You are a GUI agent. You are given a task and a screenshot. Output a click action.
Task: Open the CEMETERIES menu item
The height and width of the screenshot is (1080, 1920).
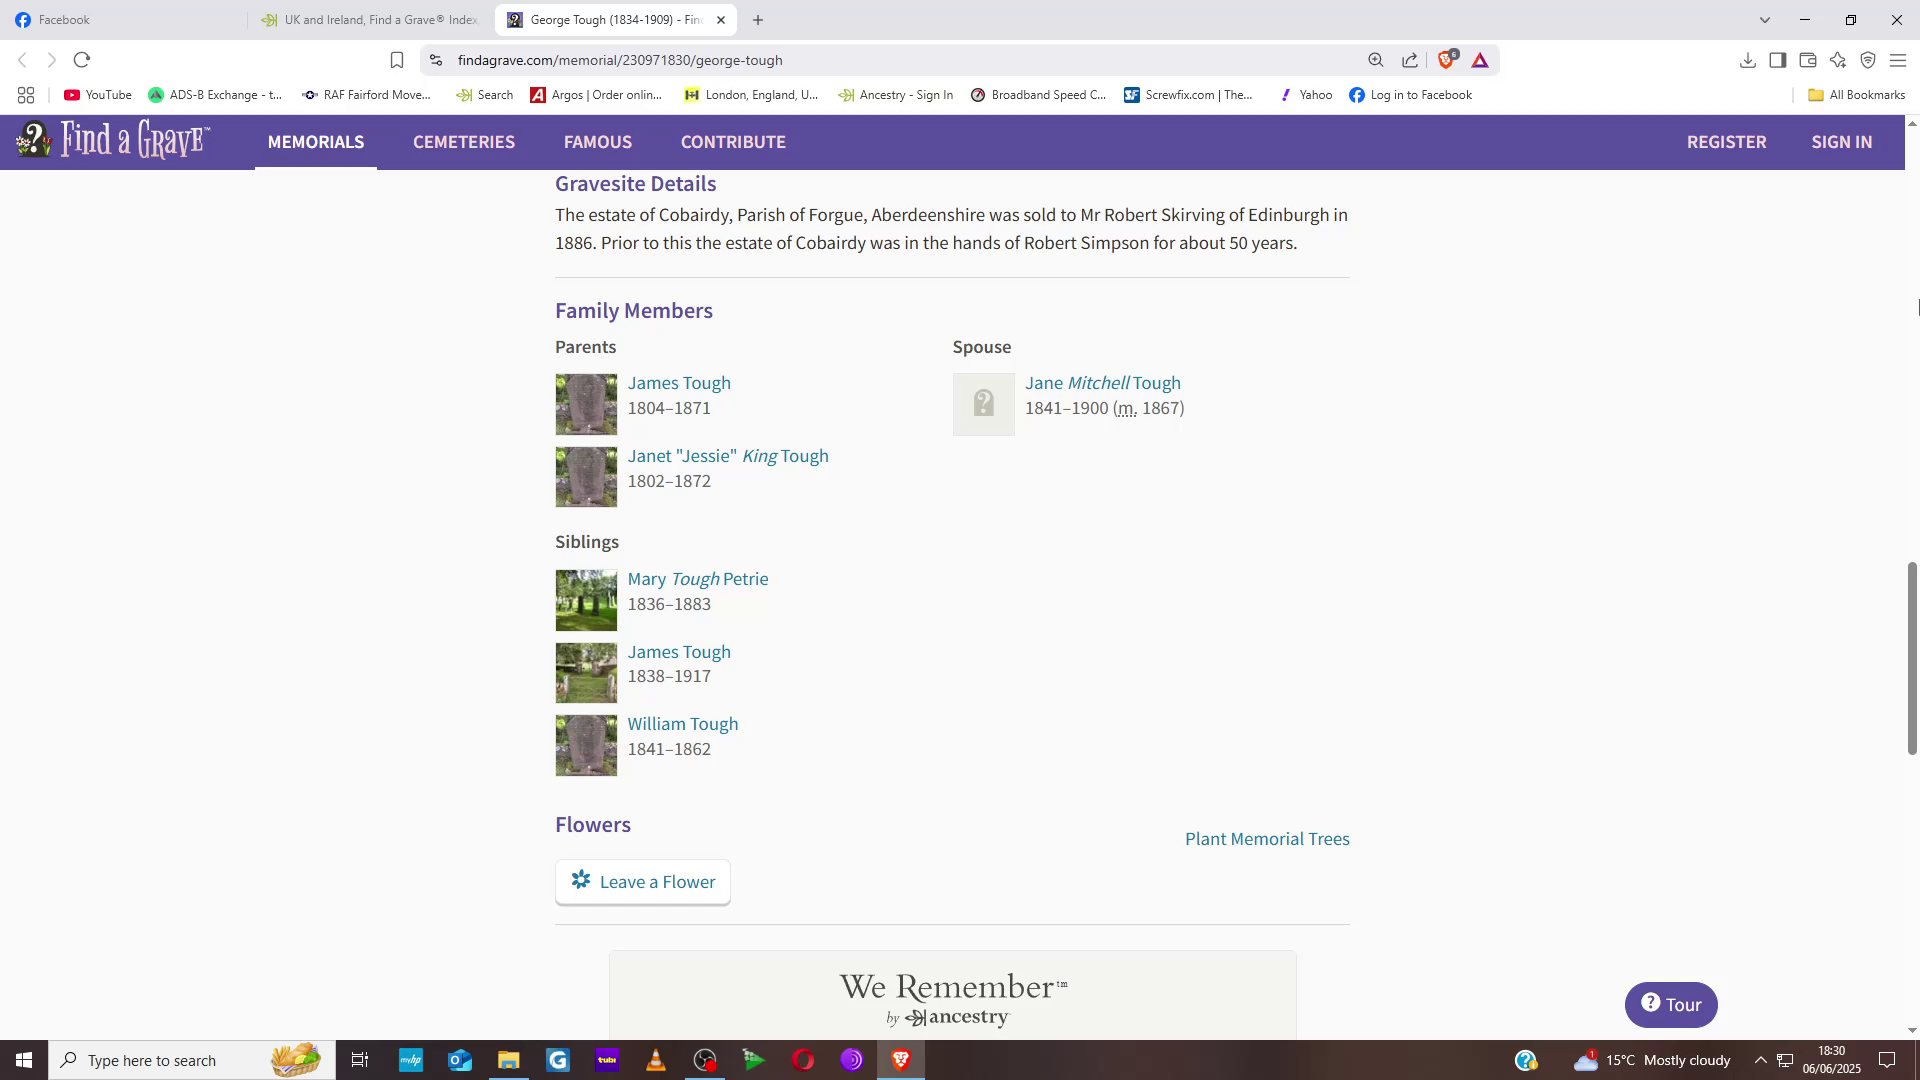(x=464, y=142)
